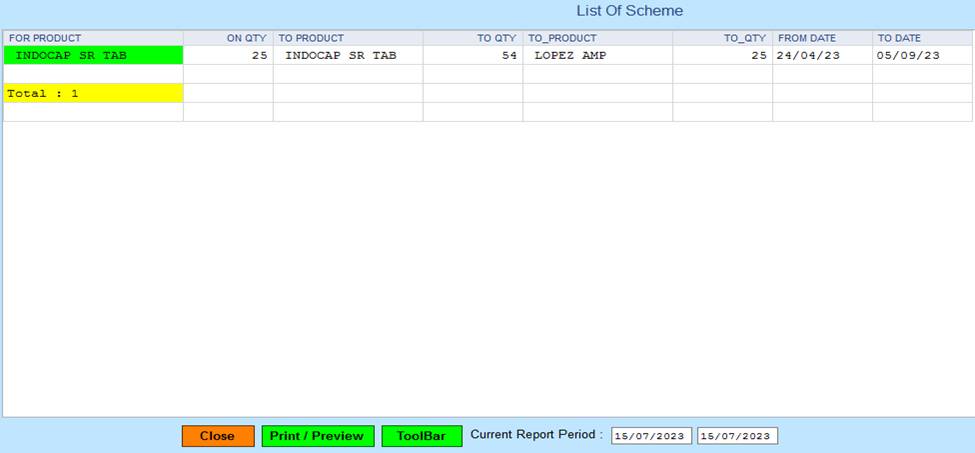Click the LOPEZ AMP product cell
The height and width of the screenshot is (453, 975).
[597, 56]
